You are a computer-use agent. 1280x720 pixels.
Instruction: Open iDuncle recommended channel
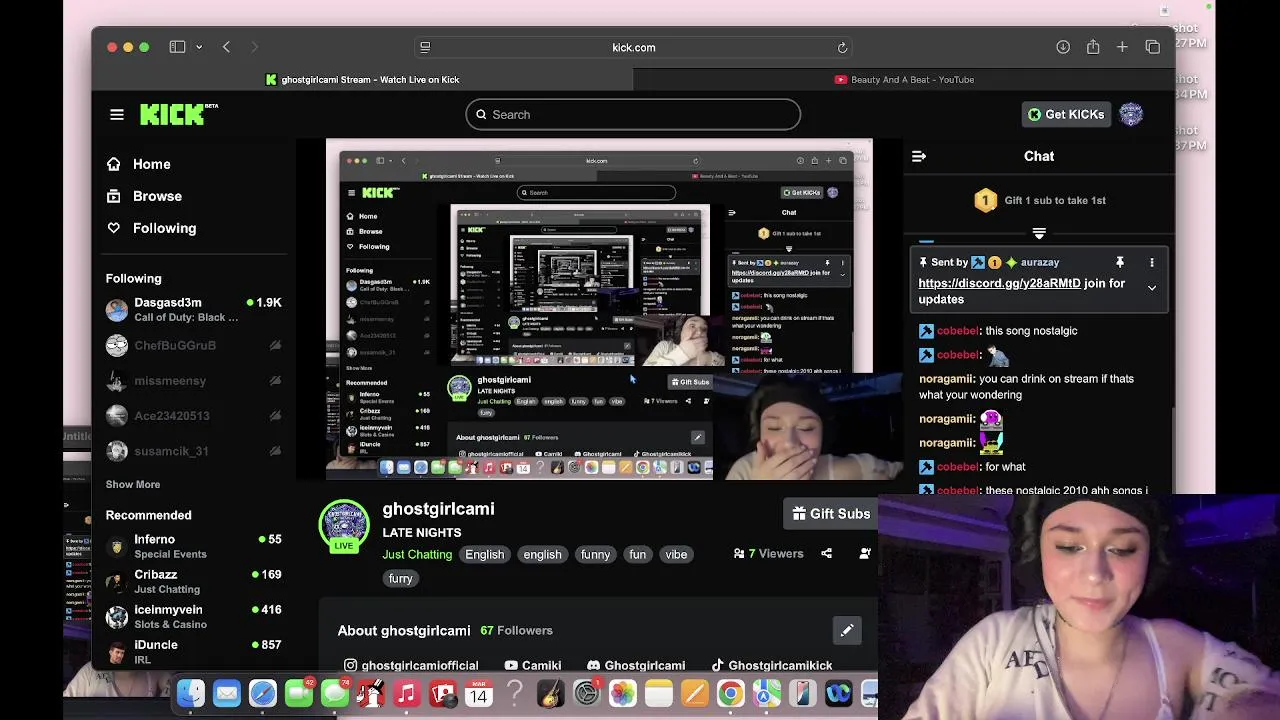(x=194, y=651)
